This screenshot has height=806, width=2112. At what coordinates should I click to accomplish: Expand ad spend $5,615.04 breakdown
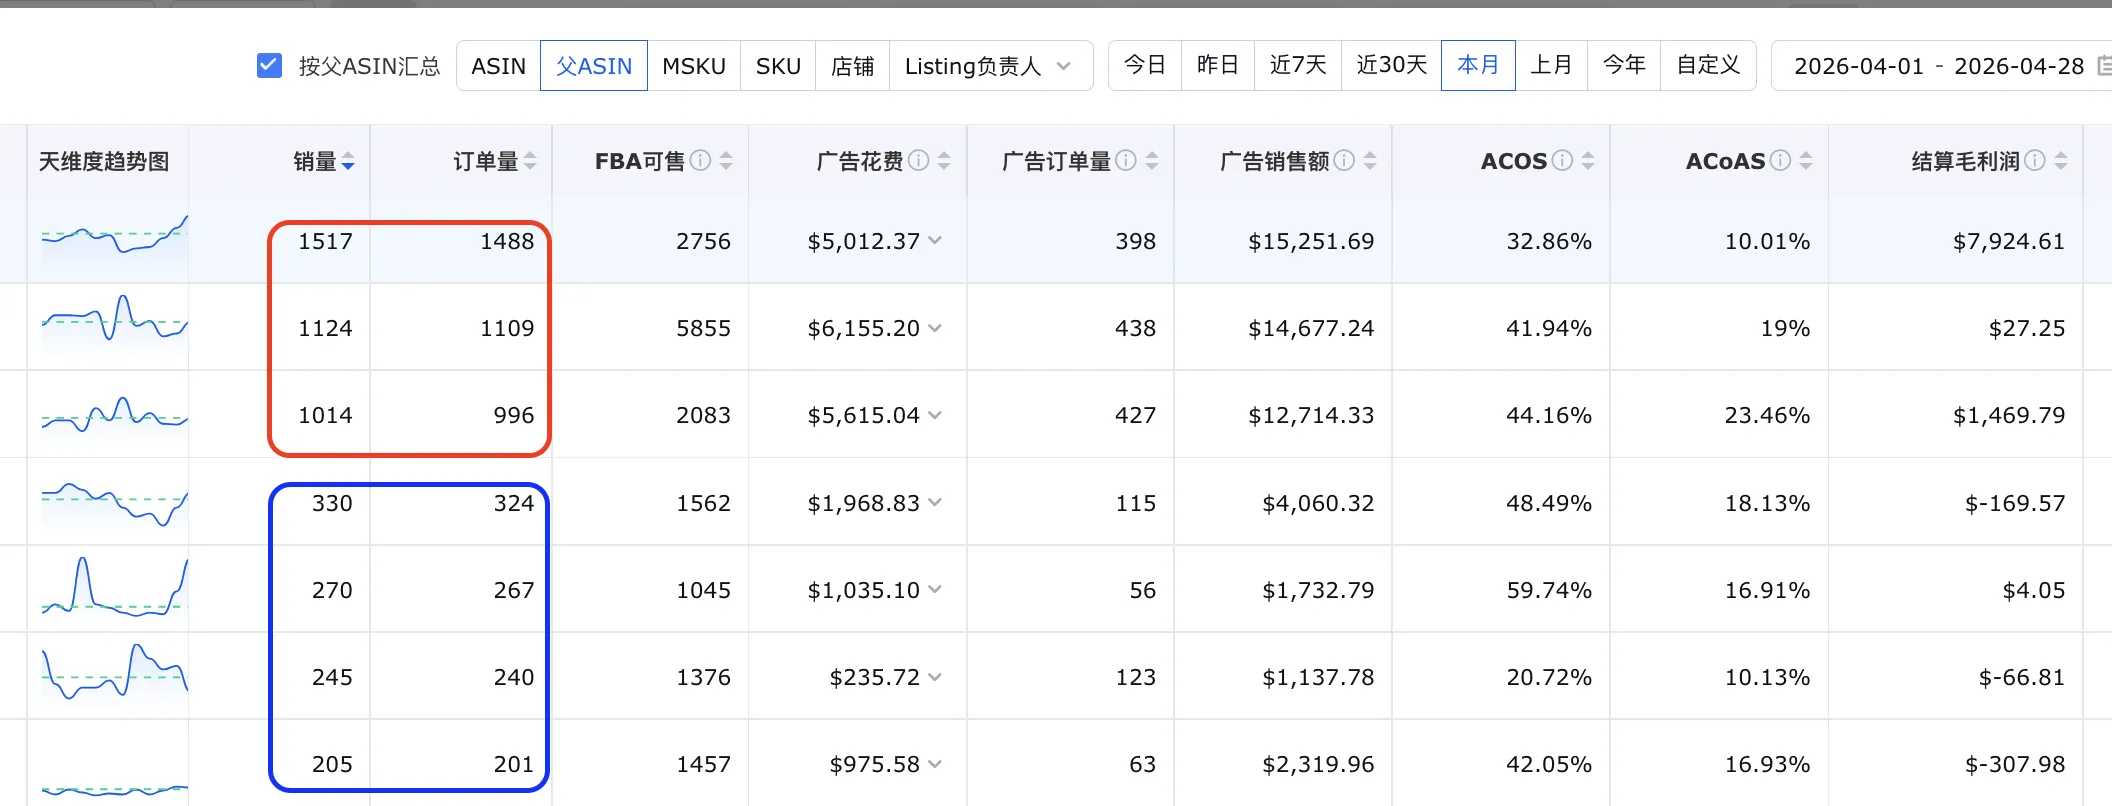pos(935,415)
